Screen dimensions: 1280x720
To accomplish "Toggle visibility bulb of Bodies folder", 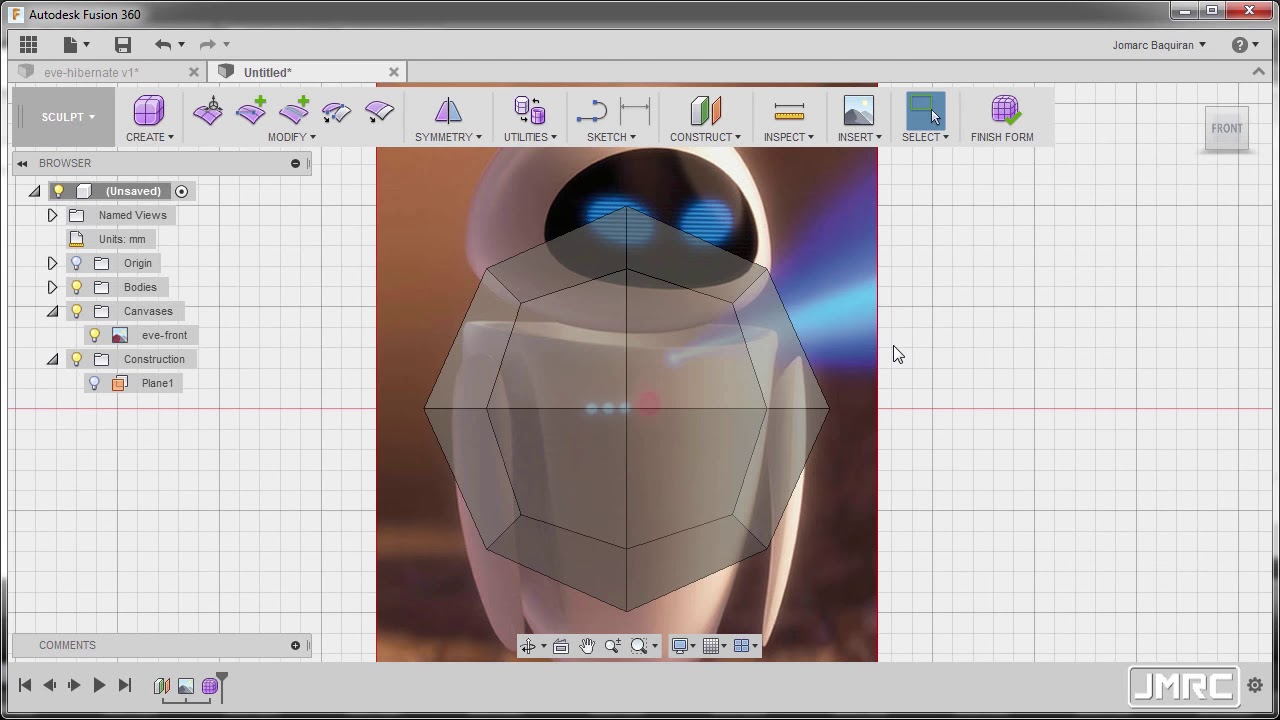I will [76, 287].
